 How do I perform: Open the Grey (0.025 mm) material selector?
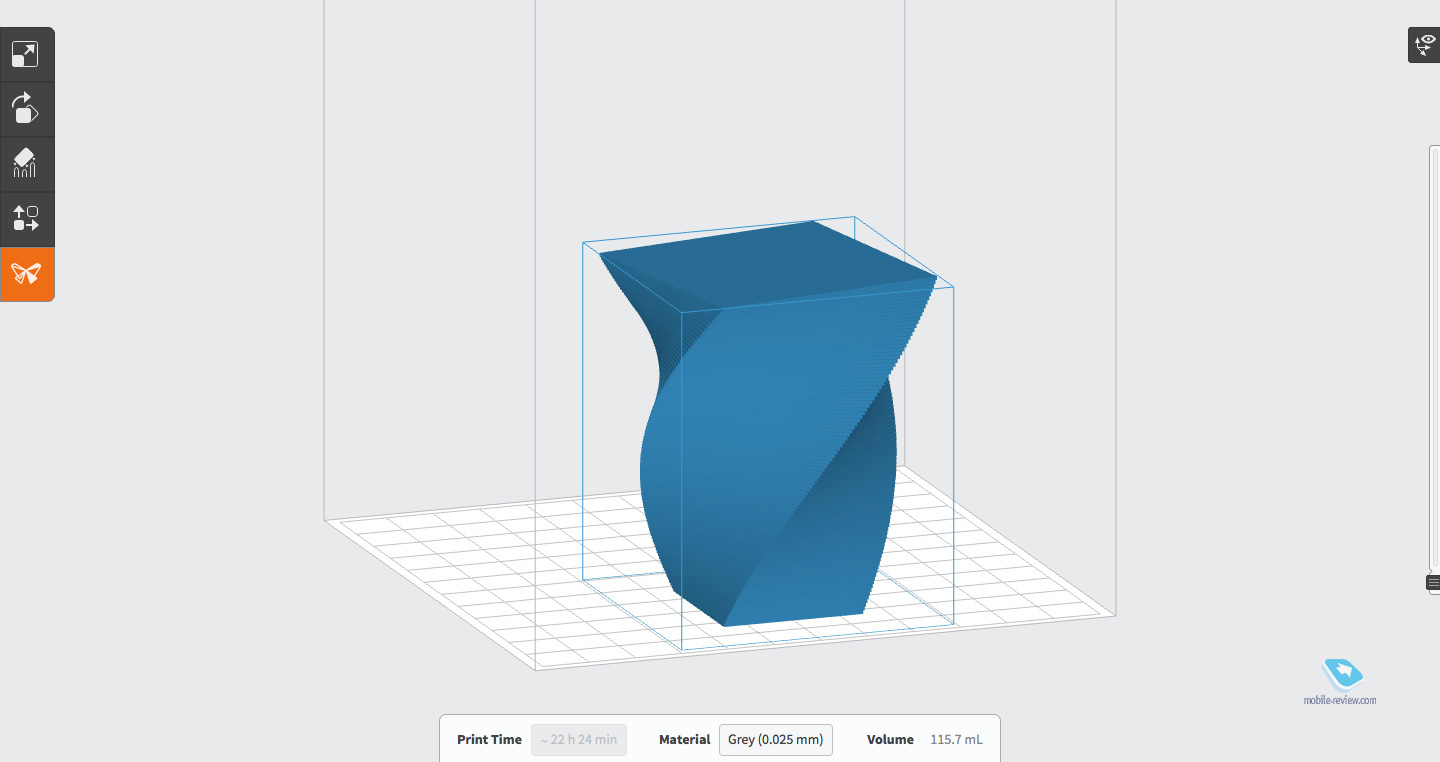(776, 740)
